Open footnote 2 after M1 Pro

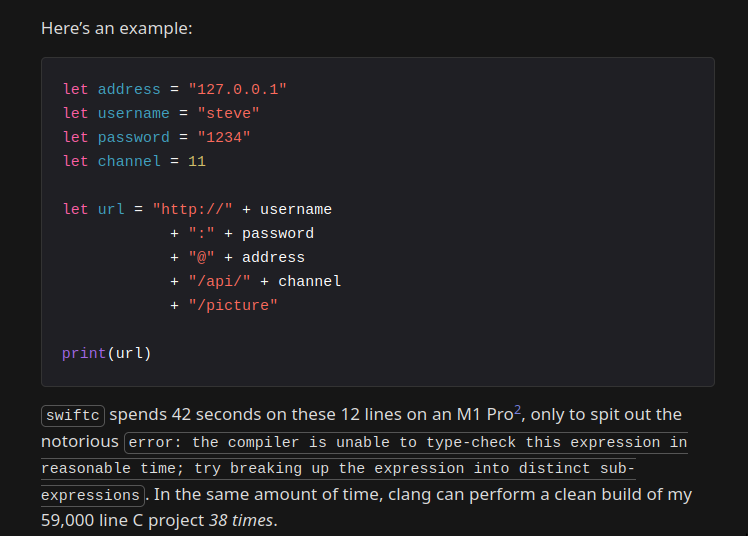(x=519, y=409)
